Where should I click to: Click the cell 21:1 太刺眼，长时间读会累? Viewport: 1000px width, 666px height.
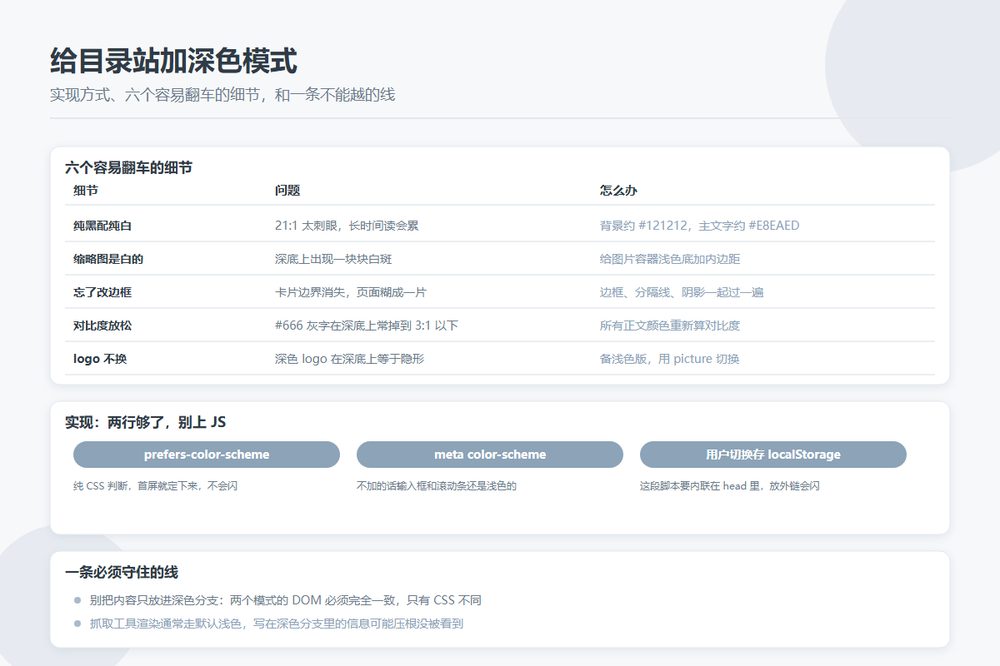click(x=347, y=226)
